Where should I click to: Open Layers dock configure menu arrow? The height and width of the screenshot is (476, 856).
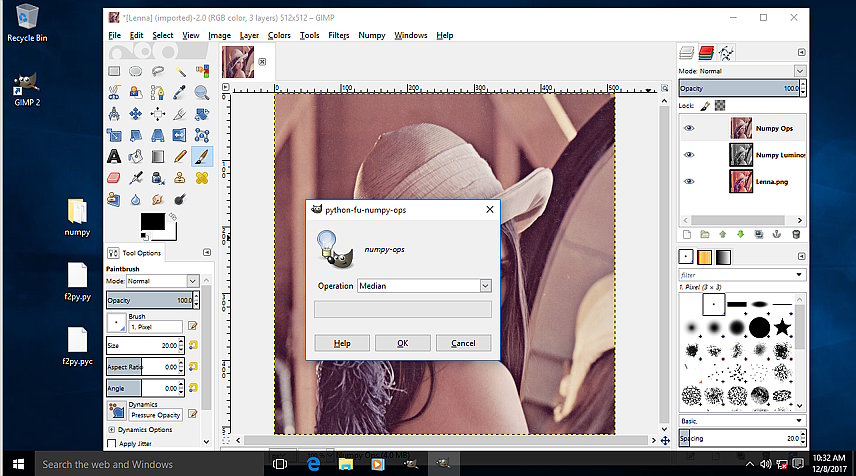tap(801, 52)
